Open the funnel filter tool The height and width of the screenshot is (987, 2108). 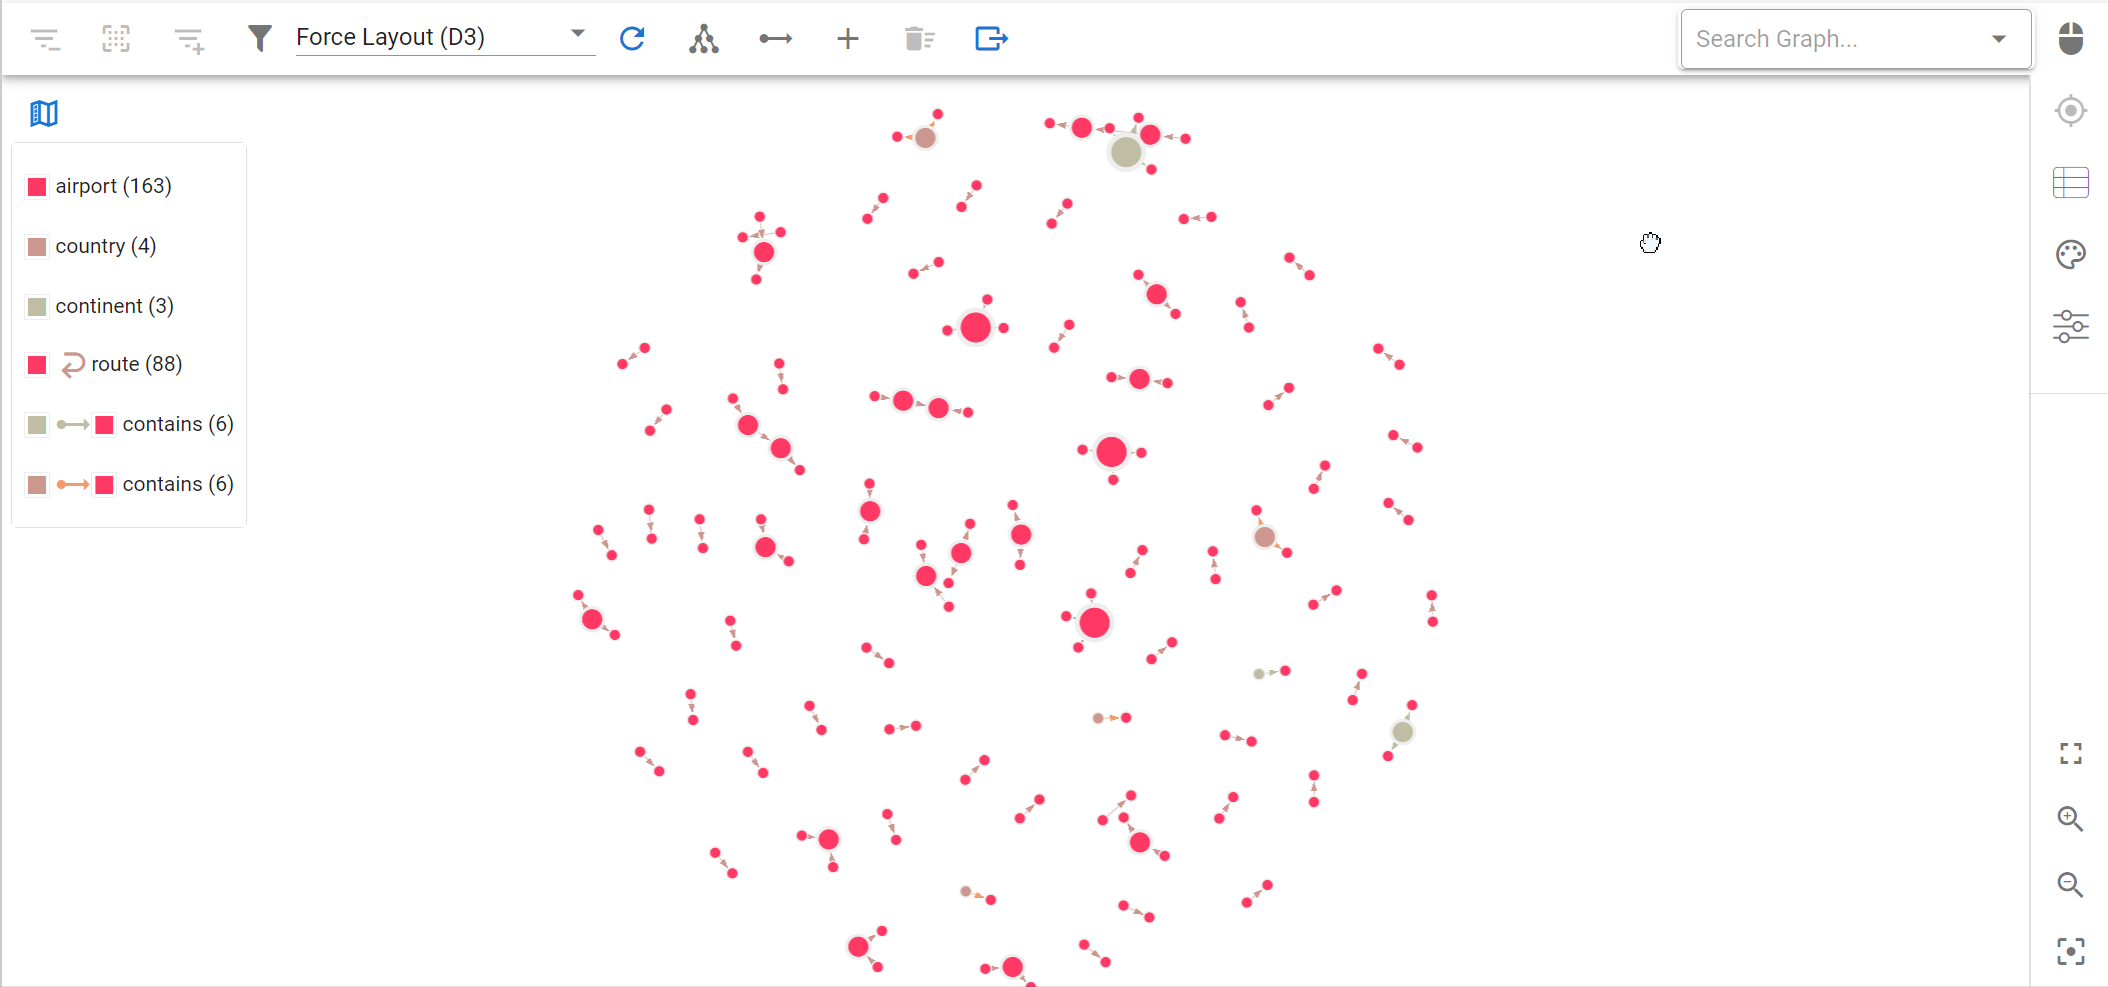[x=260, y=39]
